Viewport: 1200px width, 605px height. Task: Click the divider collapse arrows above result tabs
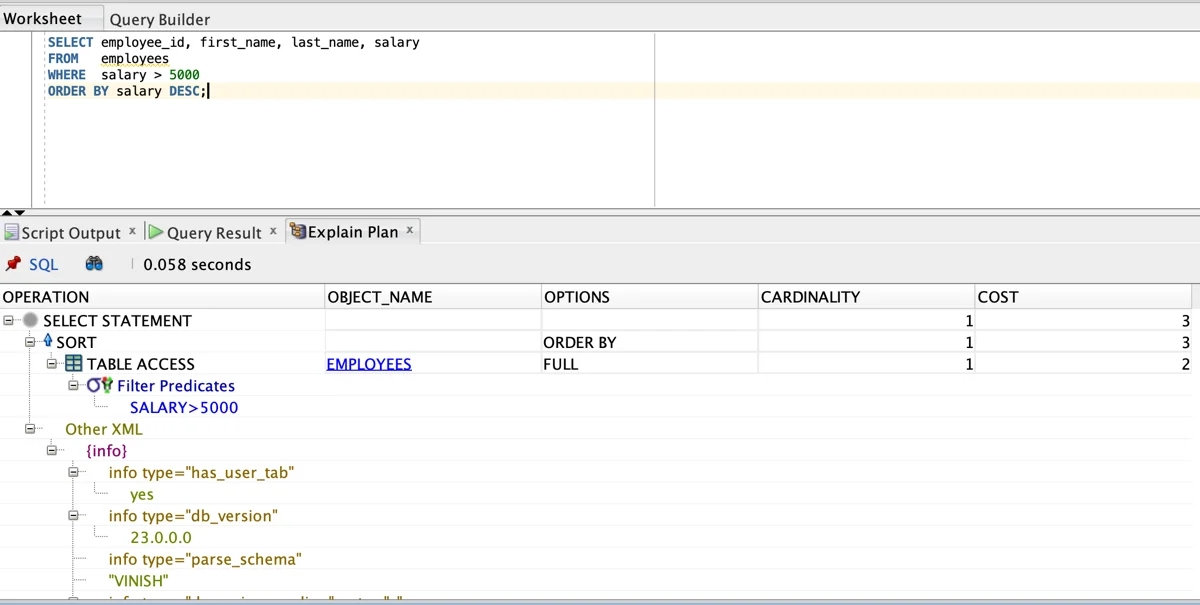coord(14,212)
